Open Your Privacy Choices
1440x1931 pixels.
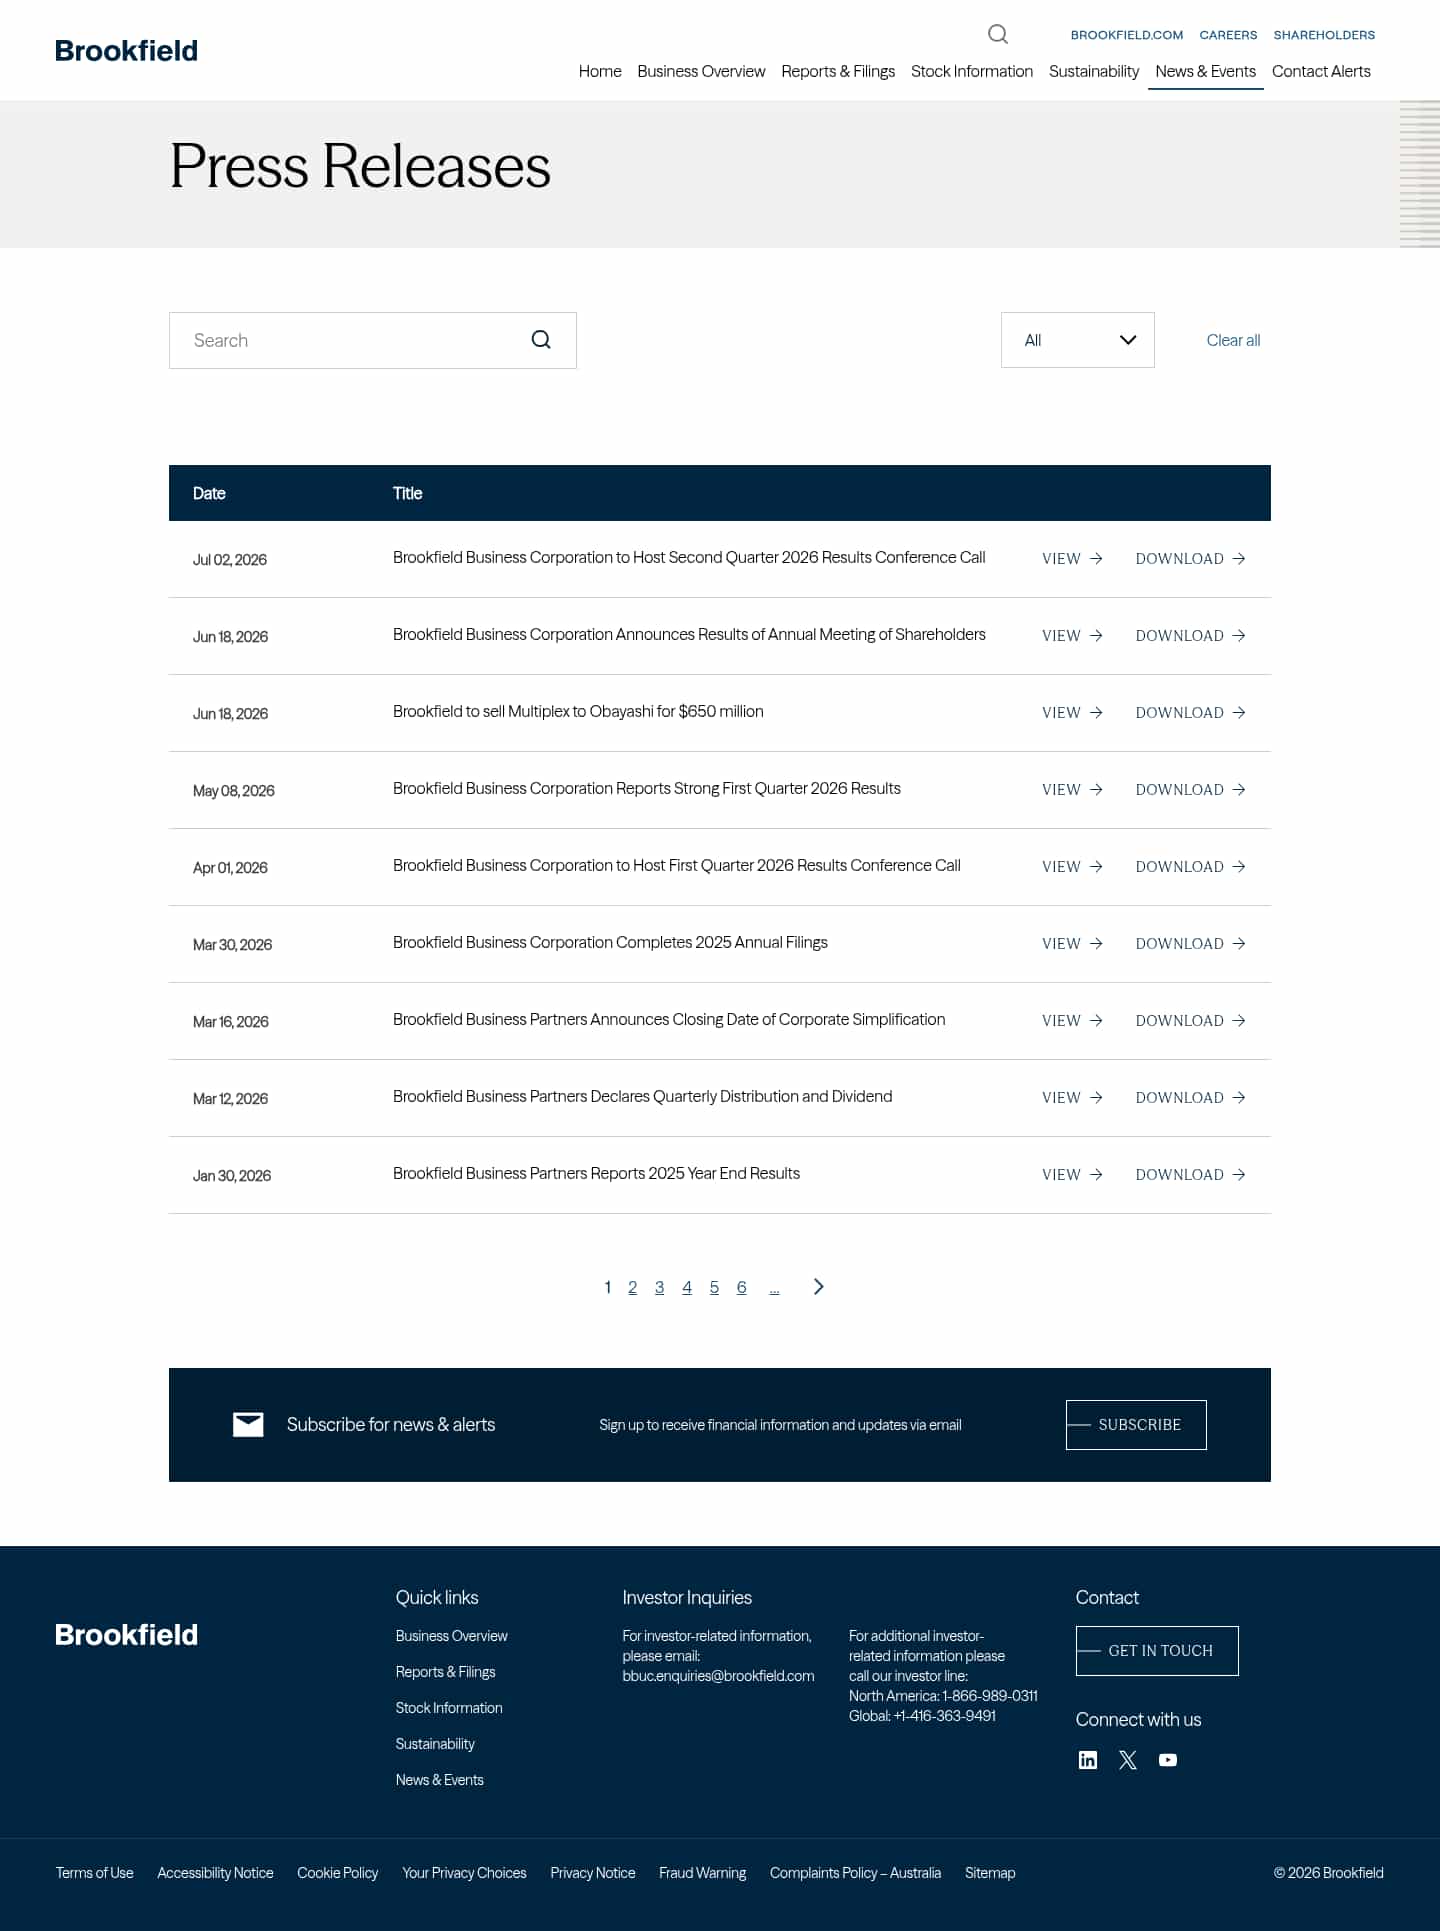click(464, 1873)
